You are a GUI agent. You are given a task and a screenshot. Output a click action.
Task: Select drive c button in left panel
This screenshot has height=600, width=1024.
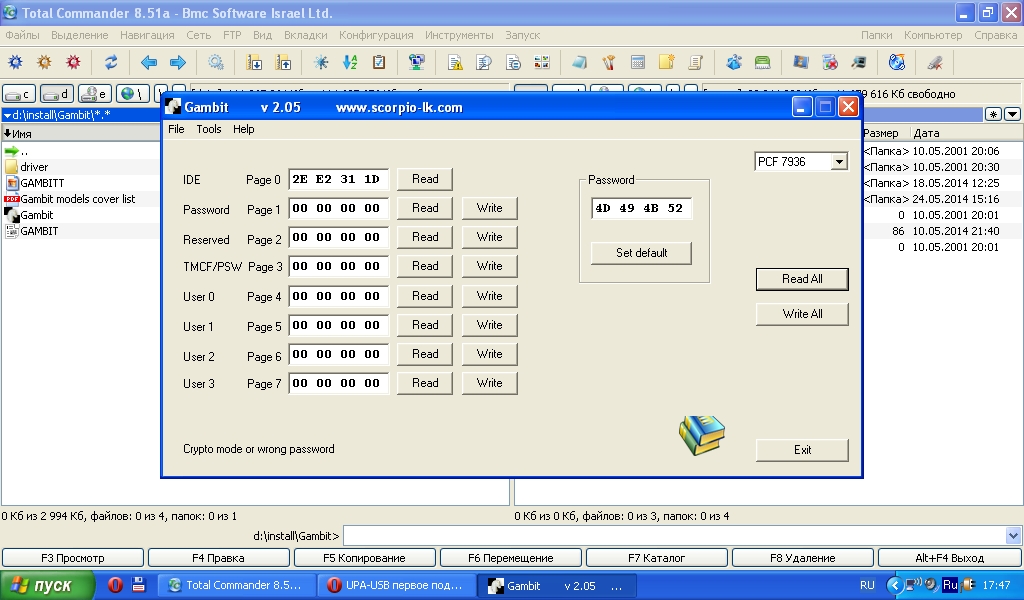[x=19, y=94]
